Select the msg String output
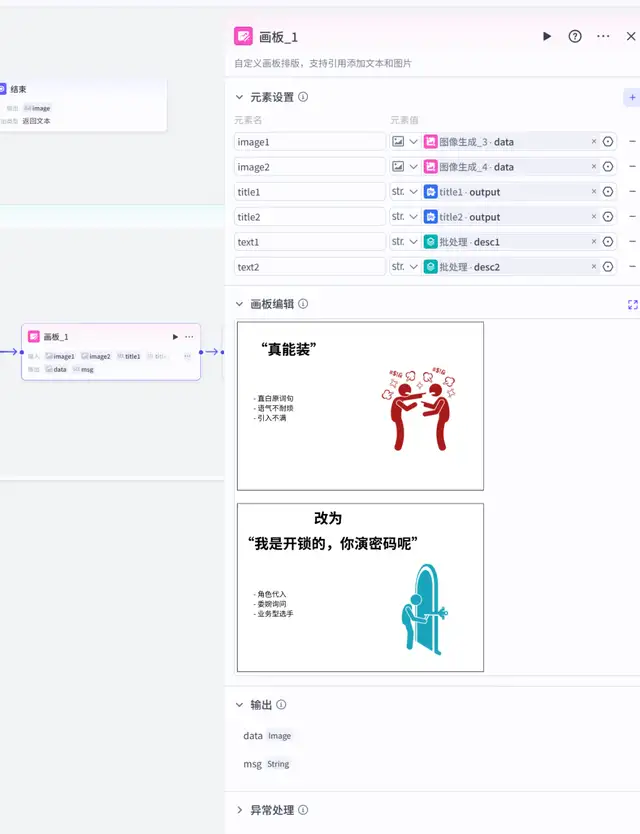 (x=266, y=764)
